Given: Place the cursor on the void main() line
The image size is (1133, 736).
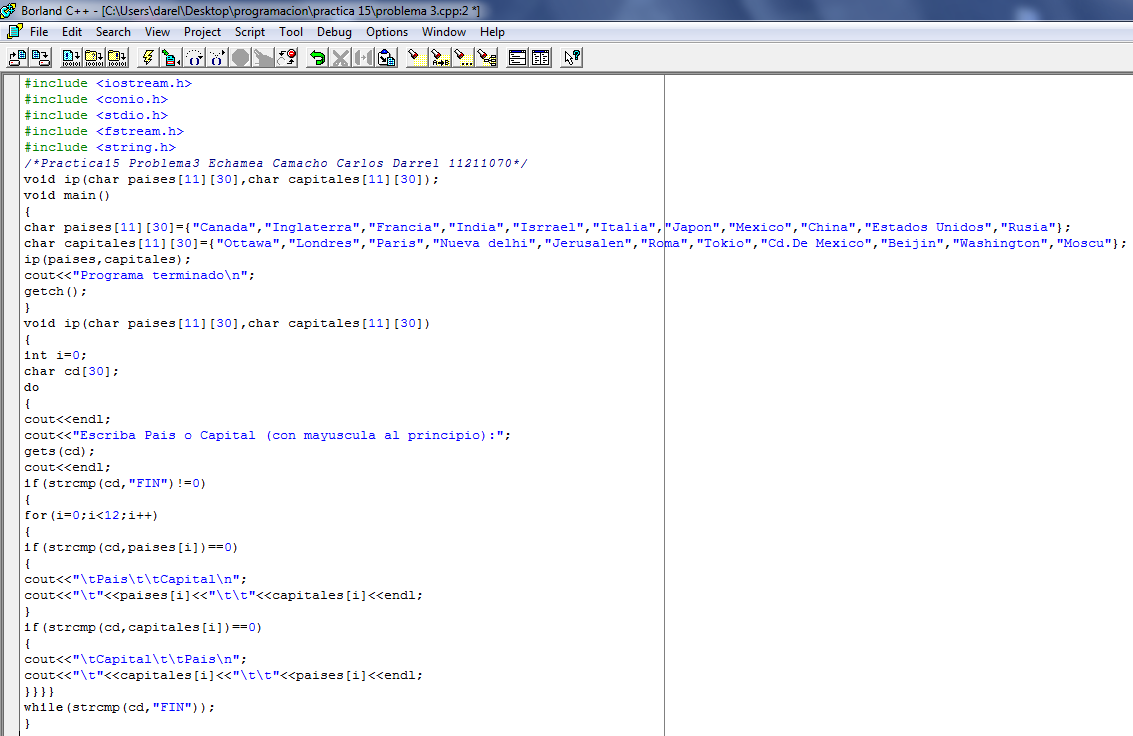Looking at the screenshot, I should pos(70,195).
